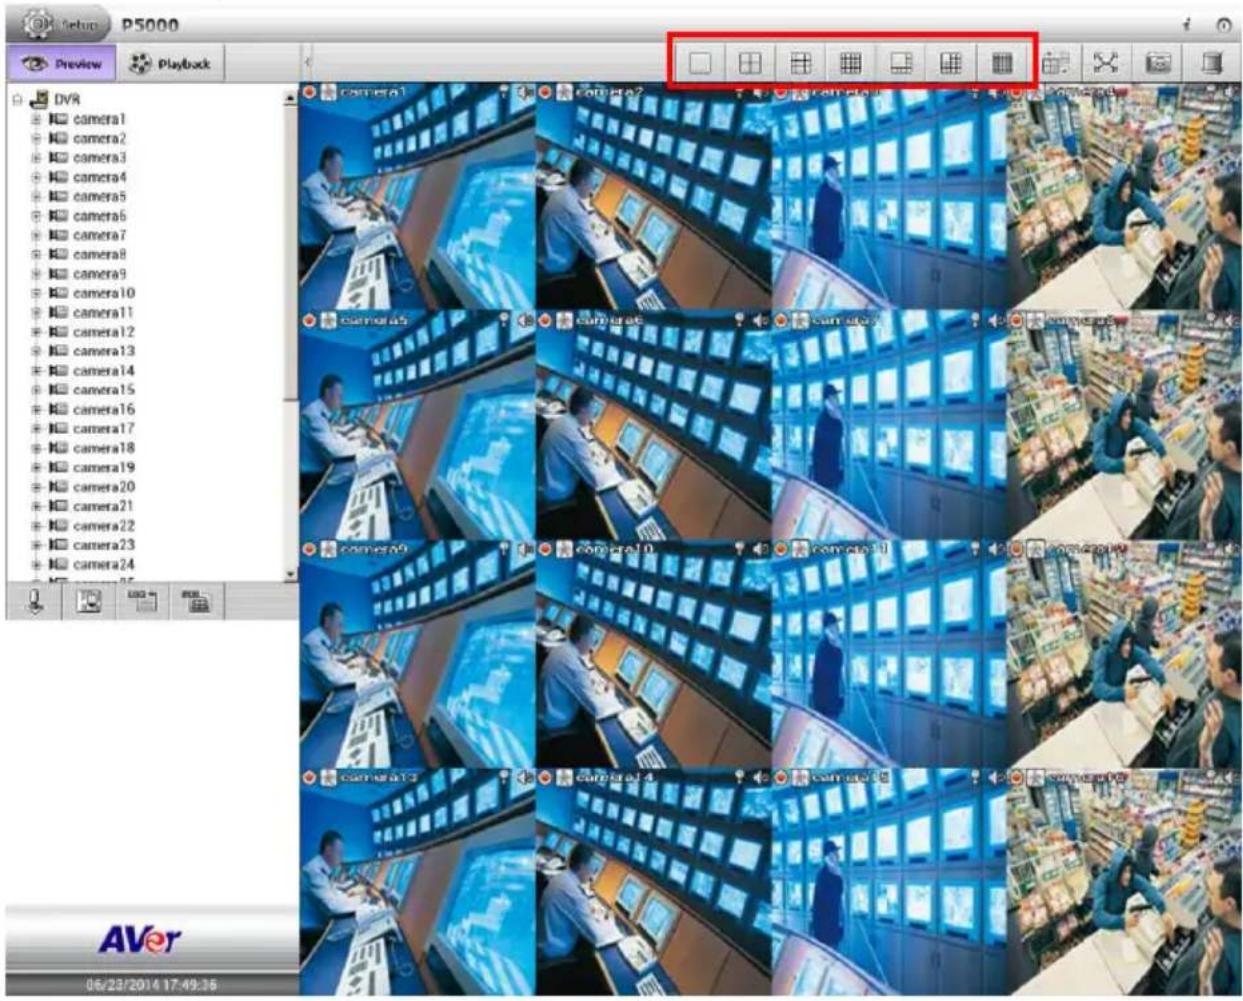
Task: Click the camera tree scrollbar up arrow
Action: click(291, 98)
